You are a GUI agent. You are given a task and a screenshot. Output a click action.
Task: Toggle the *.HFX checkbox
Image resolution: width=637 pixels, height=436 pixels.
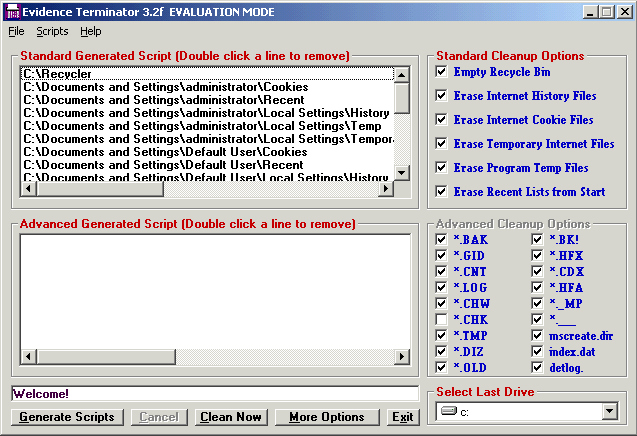point(537,255)
